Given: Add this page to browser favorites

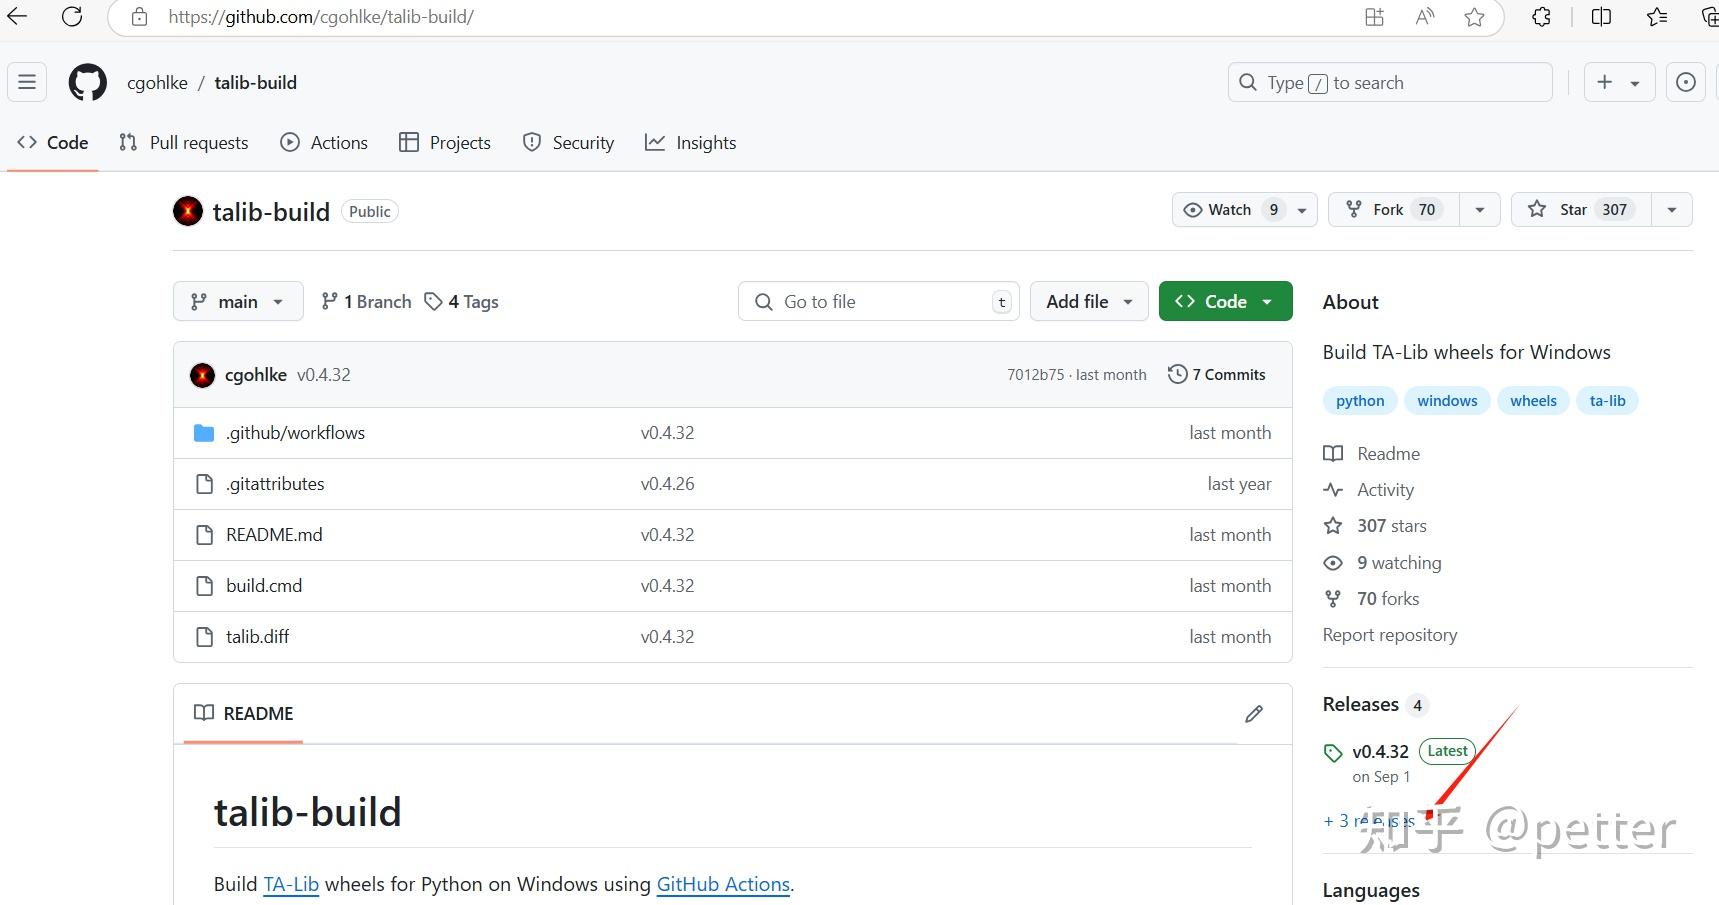Looking at the screenshot, I should (x=1474, y=17).
